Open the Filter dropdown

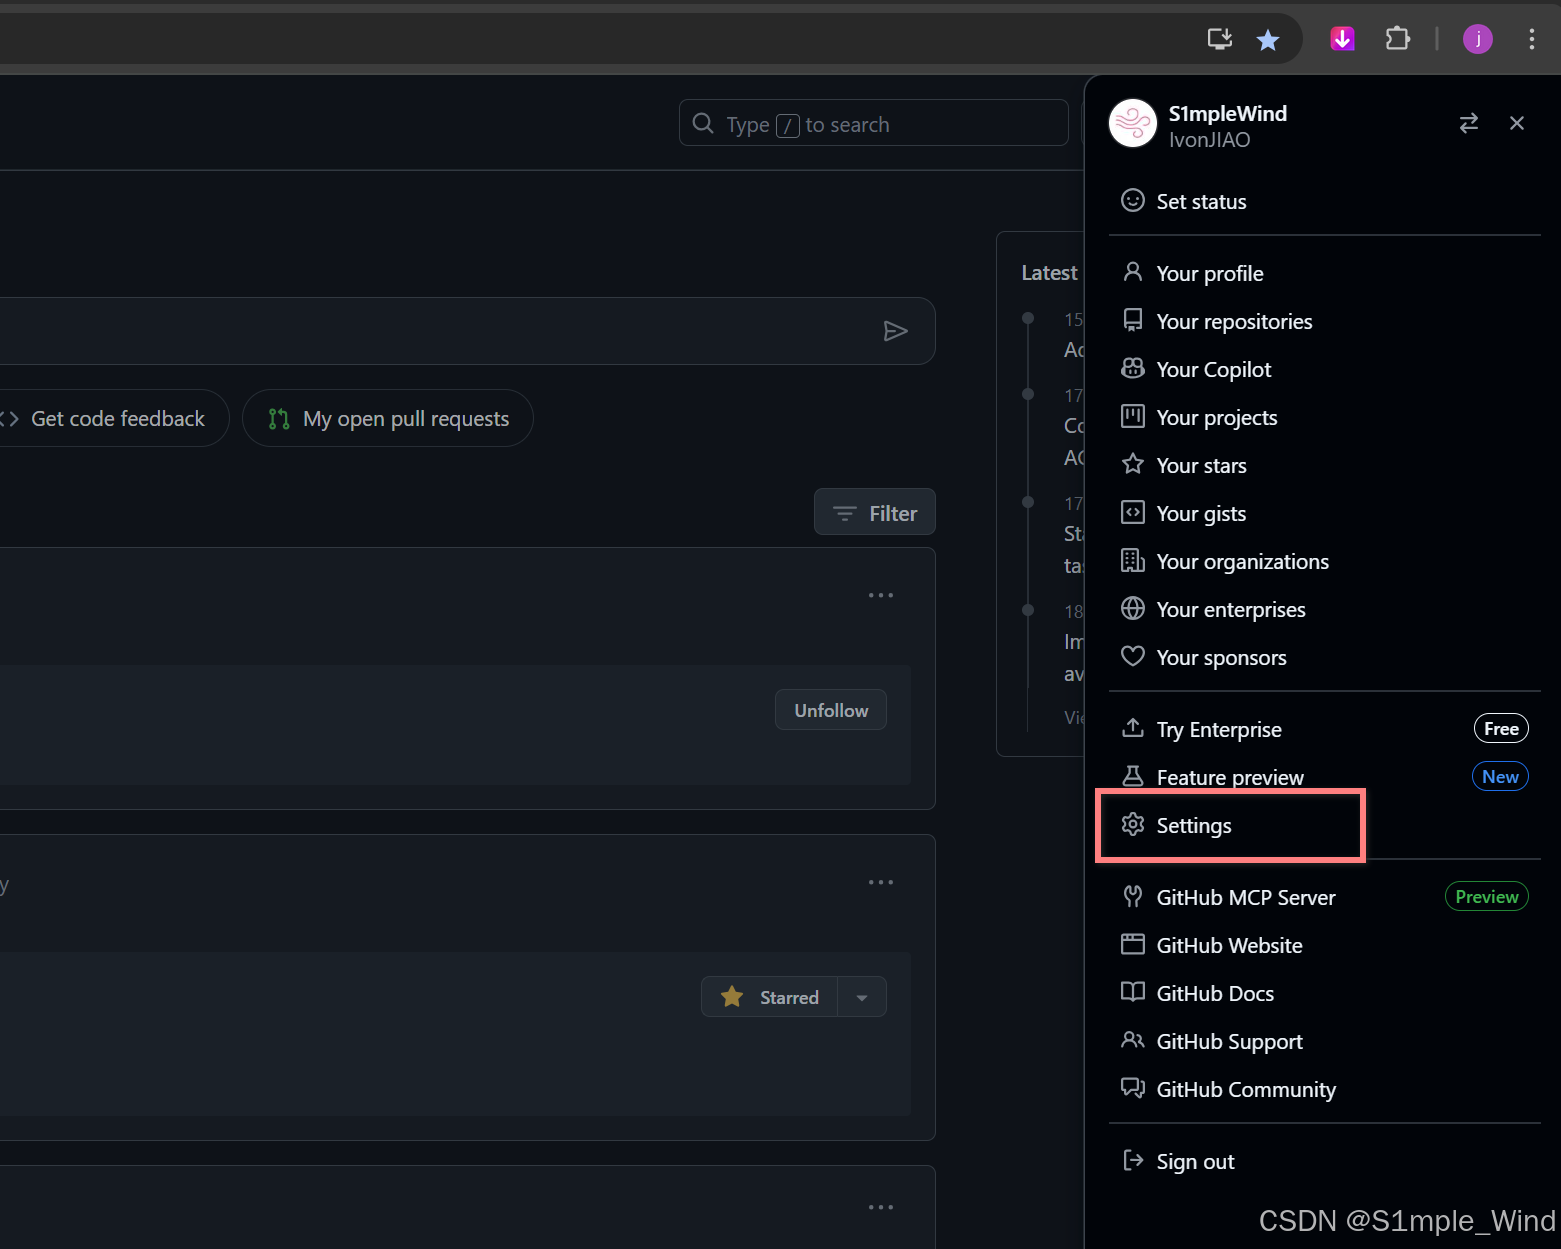(875, 512)
